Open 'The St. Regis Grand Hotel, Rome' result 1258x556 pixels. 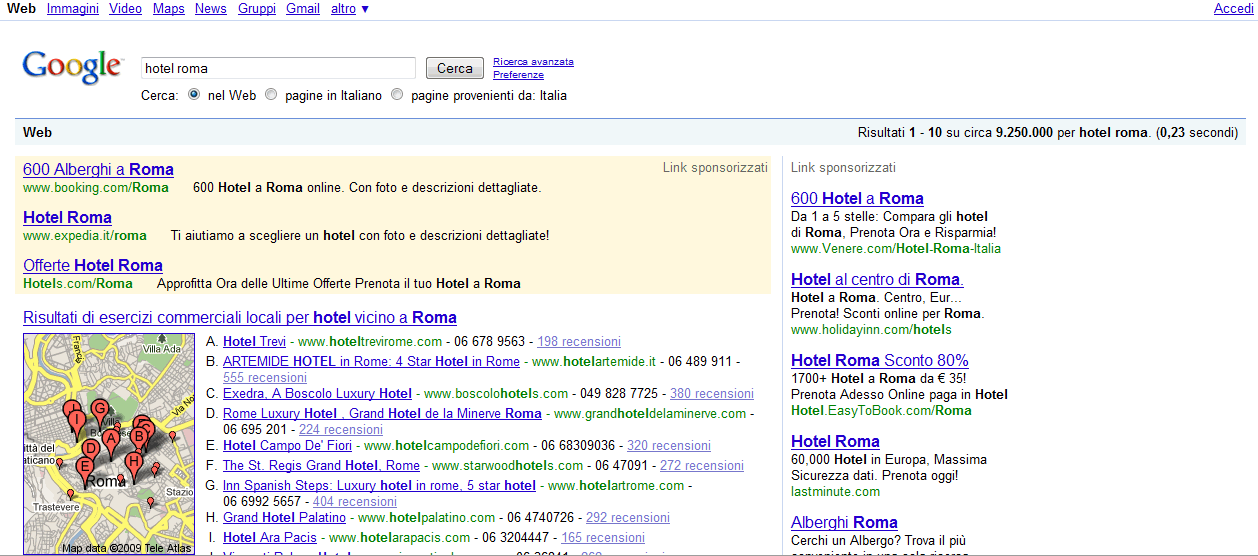pyautogui.click(x=321, y=466)
